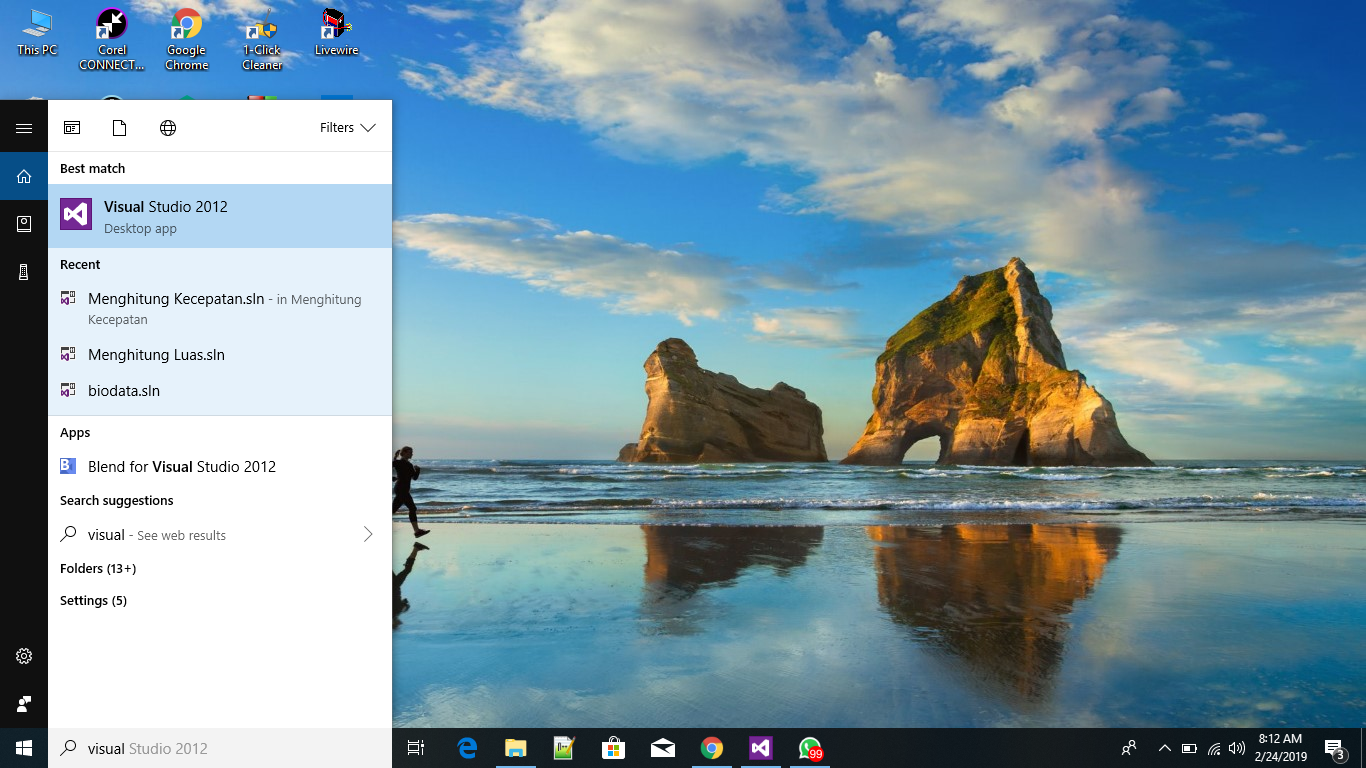The width and height of the screenshot is (1366, 768).
Task: Open File Explorer from taskbar
Action: 516,748
